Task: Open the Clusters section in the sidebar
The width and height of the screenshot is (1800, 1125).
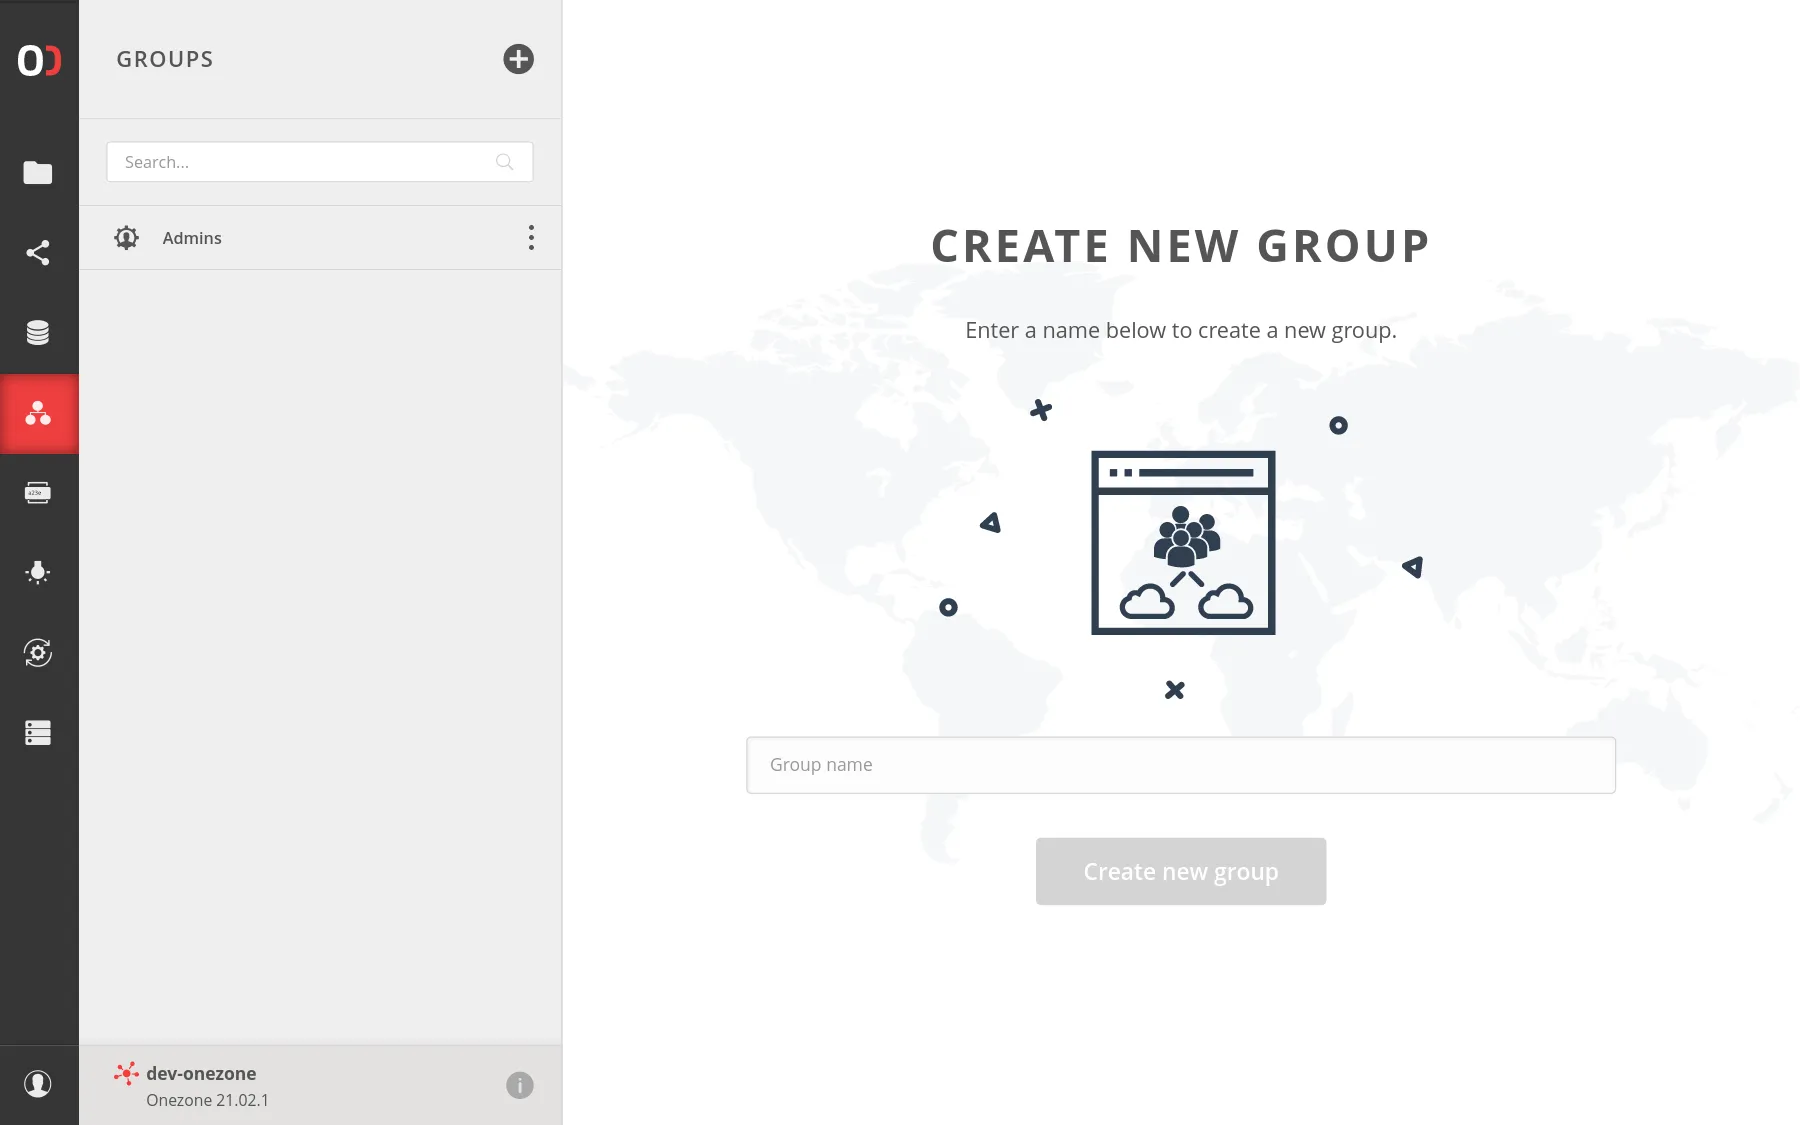Action: (x=38, y=733)
